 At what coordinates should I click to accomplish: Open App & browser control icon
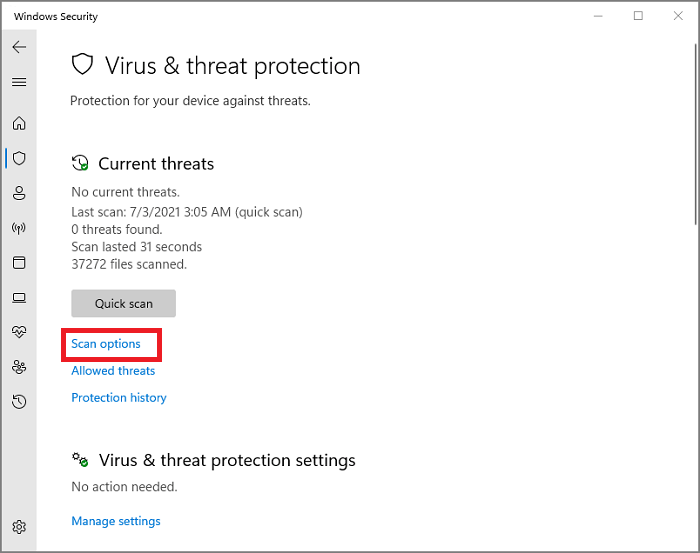point(19,263)
